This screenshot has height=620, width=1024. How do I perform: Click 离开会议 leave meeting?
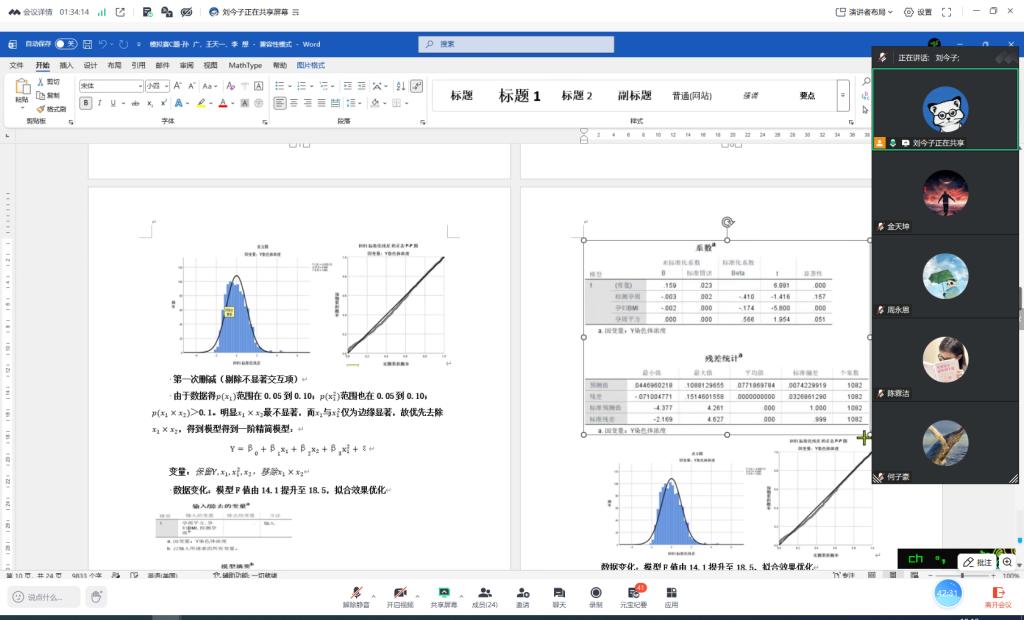coord(998,596)
